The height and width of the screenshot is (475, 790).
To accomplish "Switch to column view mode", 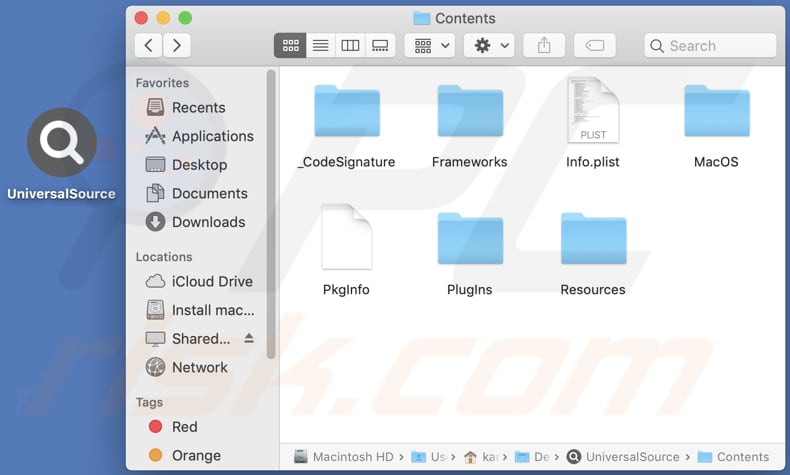I will point(350,45).
